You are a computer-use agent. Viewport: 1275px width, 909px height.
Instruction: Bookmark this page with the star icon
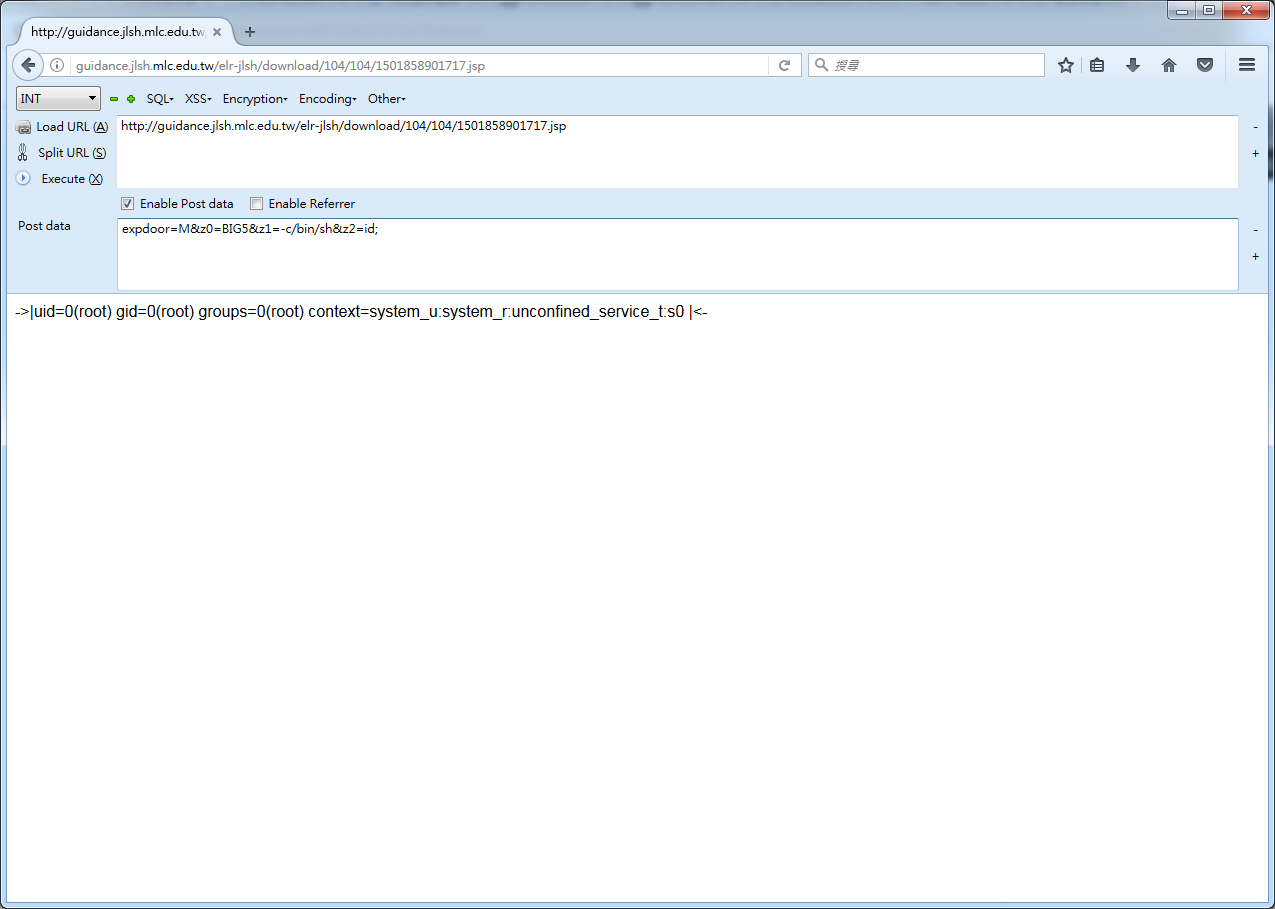(1066, 65)
